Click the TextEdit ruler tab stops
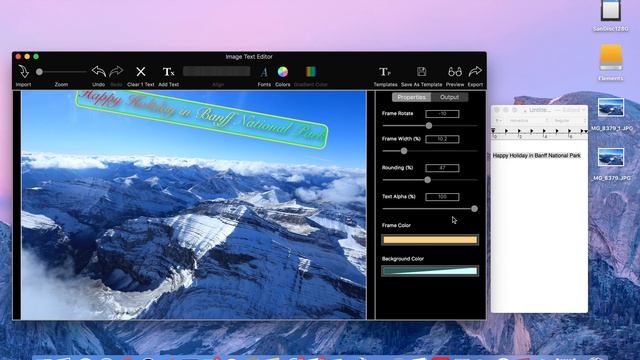 [x=539, y=133]
